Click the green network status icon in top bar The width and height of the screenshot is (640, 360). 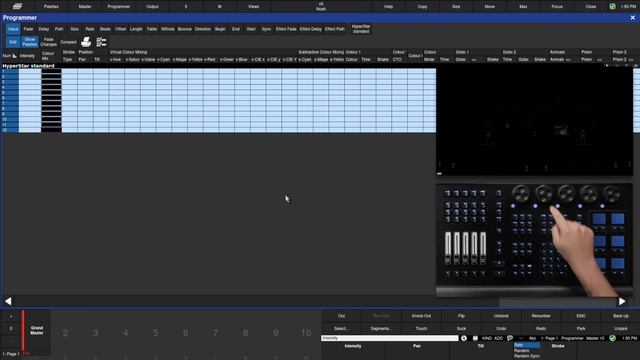click(x=612, y=6)
